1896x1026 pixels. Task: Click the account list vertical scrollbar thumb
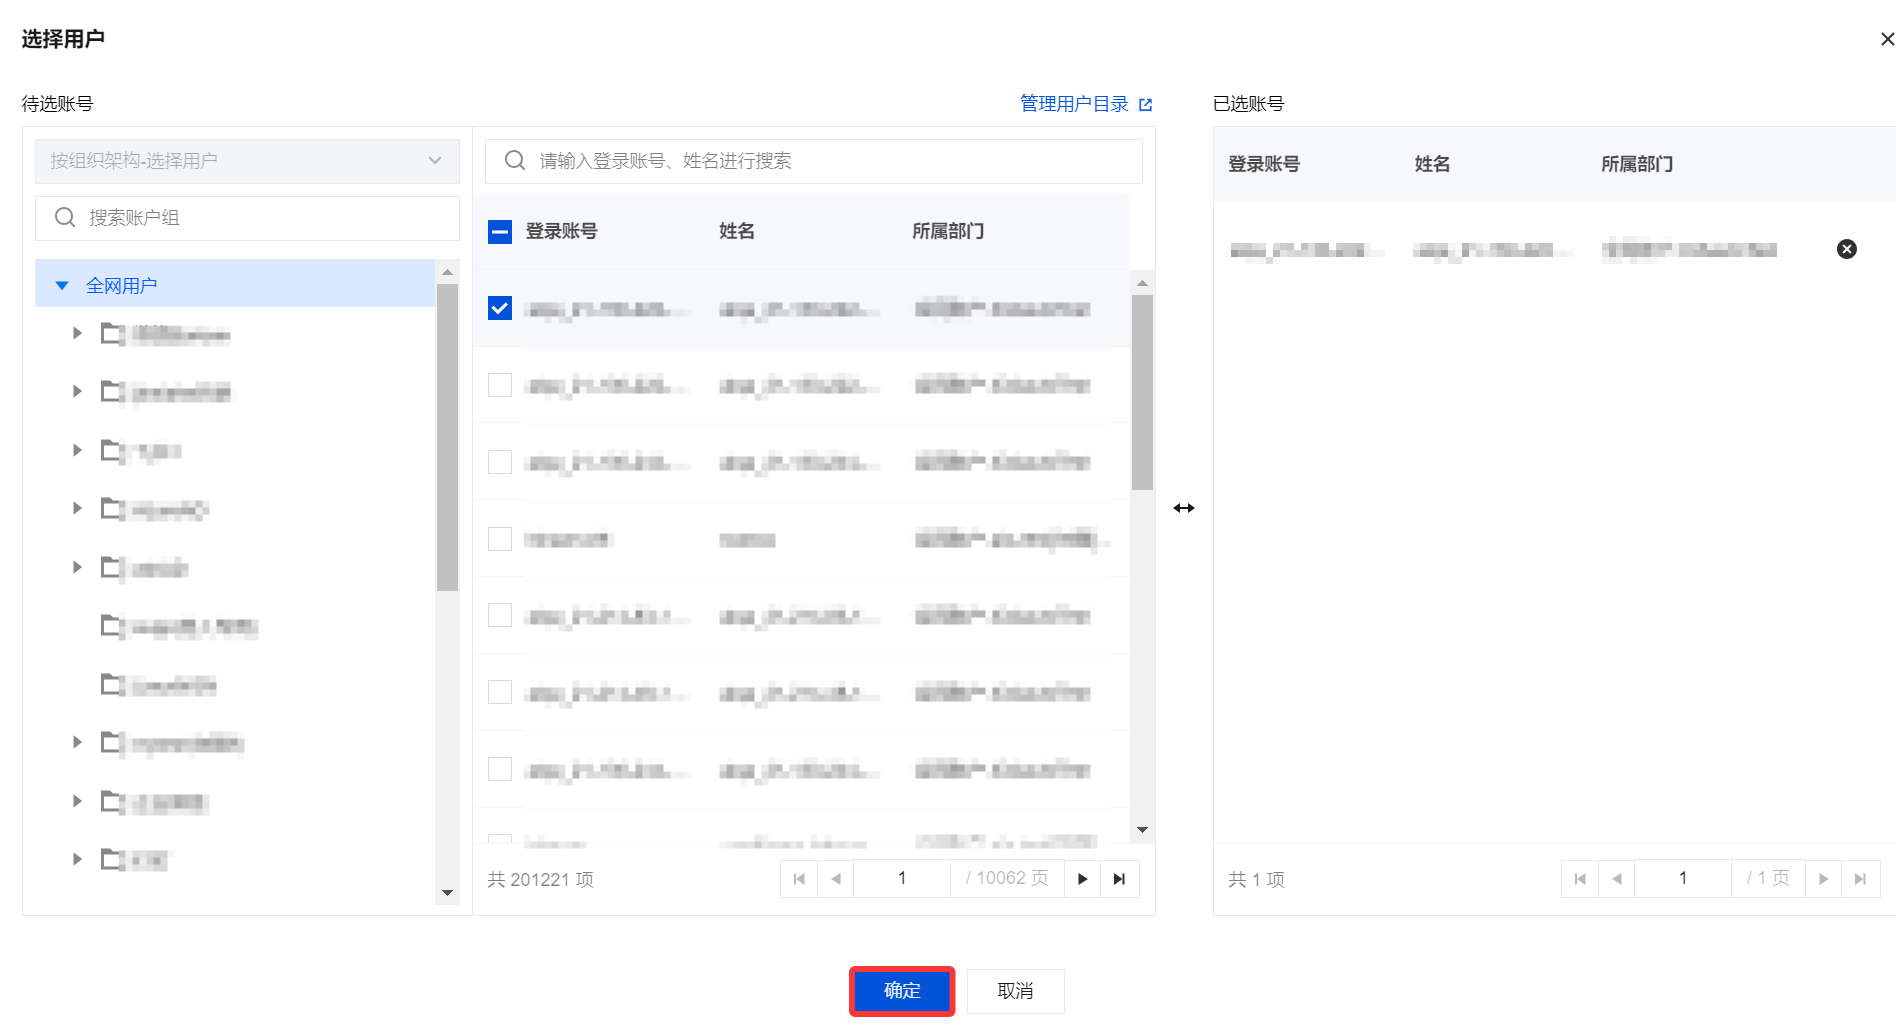(x=1142, y=392)
